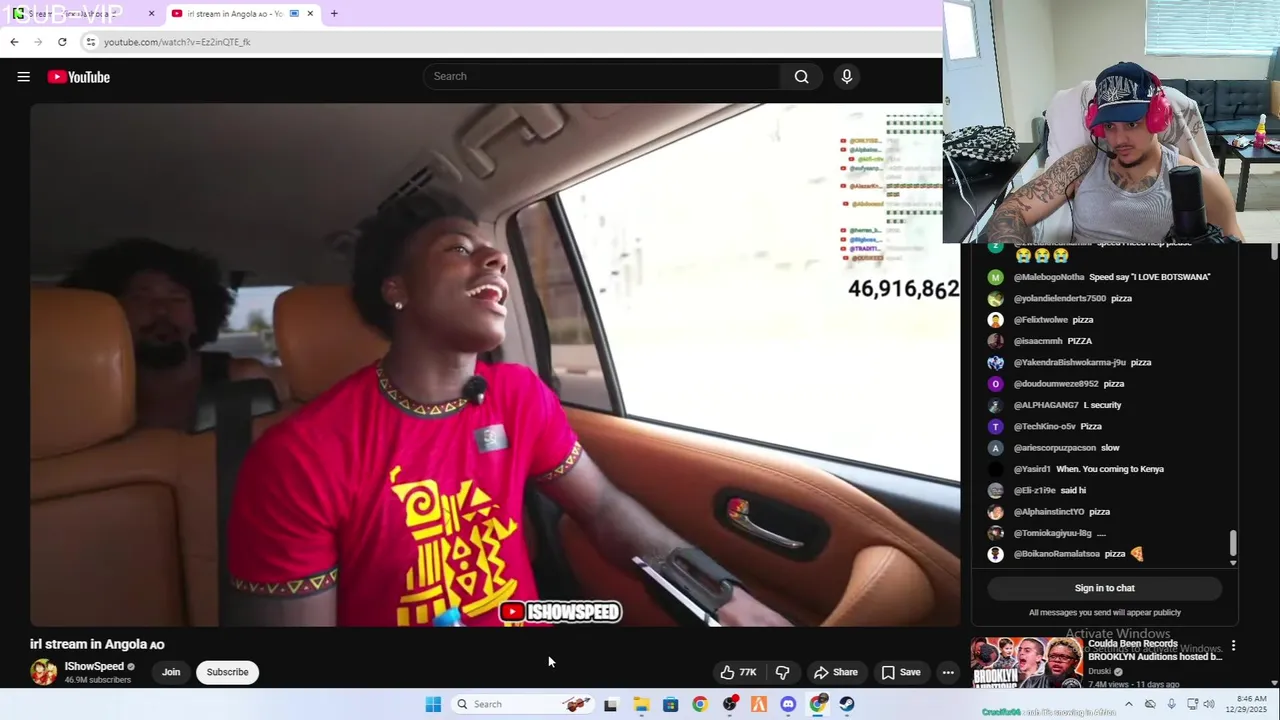This screenshot has width=1280, height=720.
Task: Click chat user @Felixtwolwe
Action: point(1040,320)
